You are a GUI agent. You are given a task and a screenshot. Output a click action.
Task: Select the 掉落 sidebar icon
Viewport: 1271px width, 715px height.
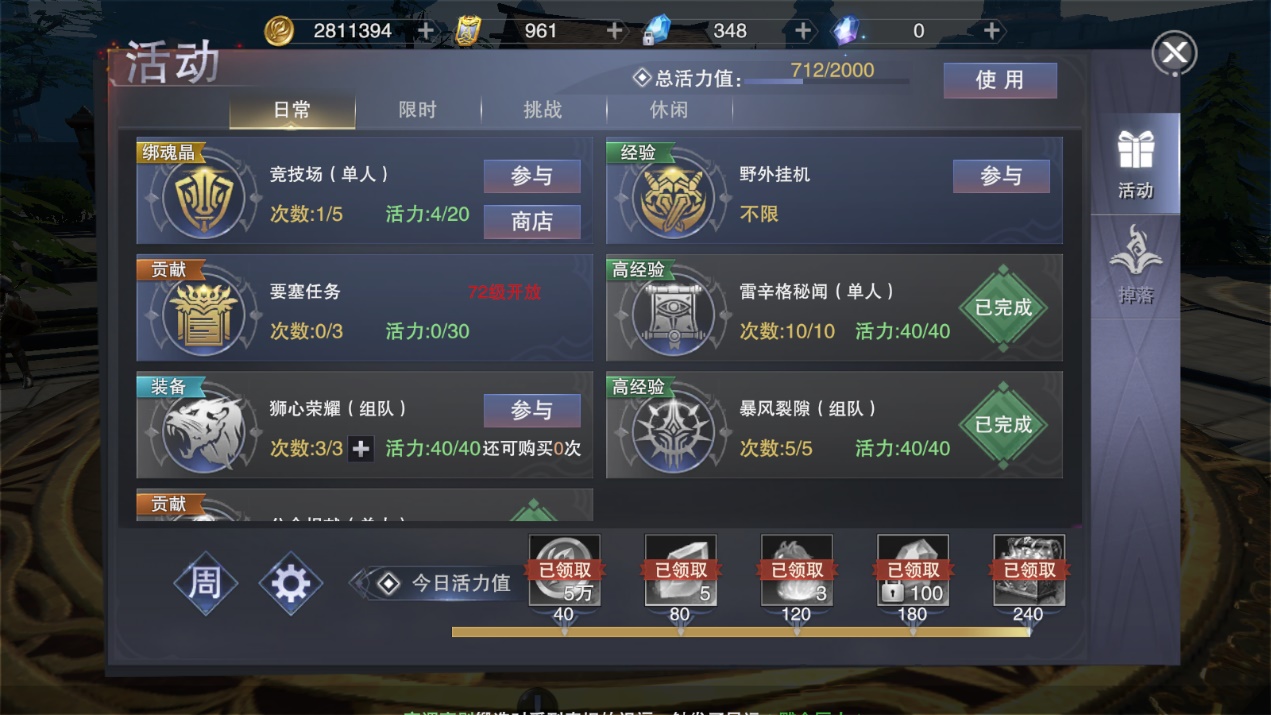(1135, 265)
